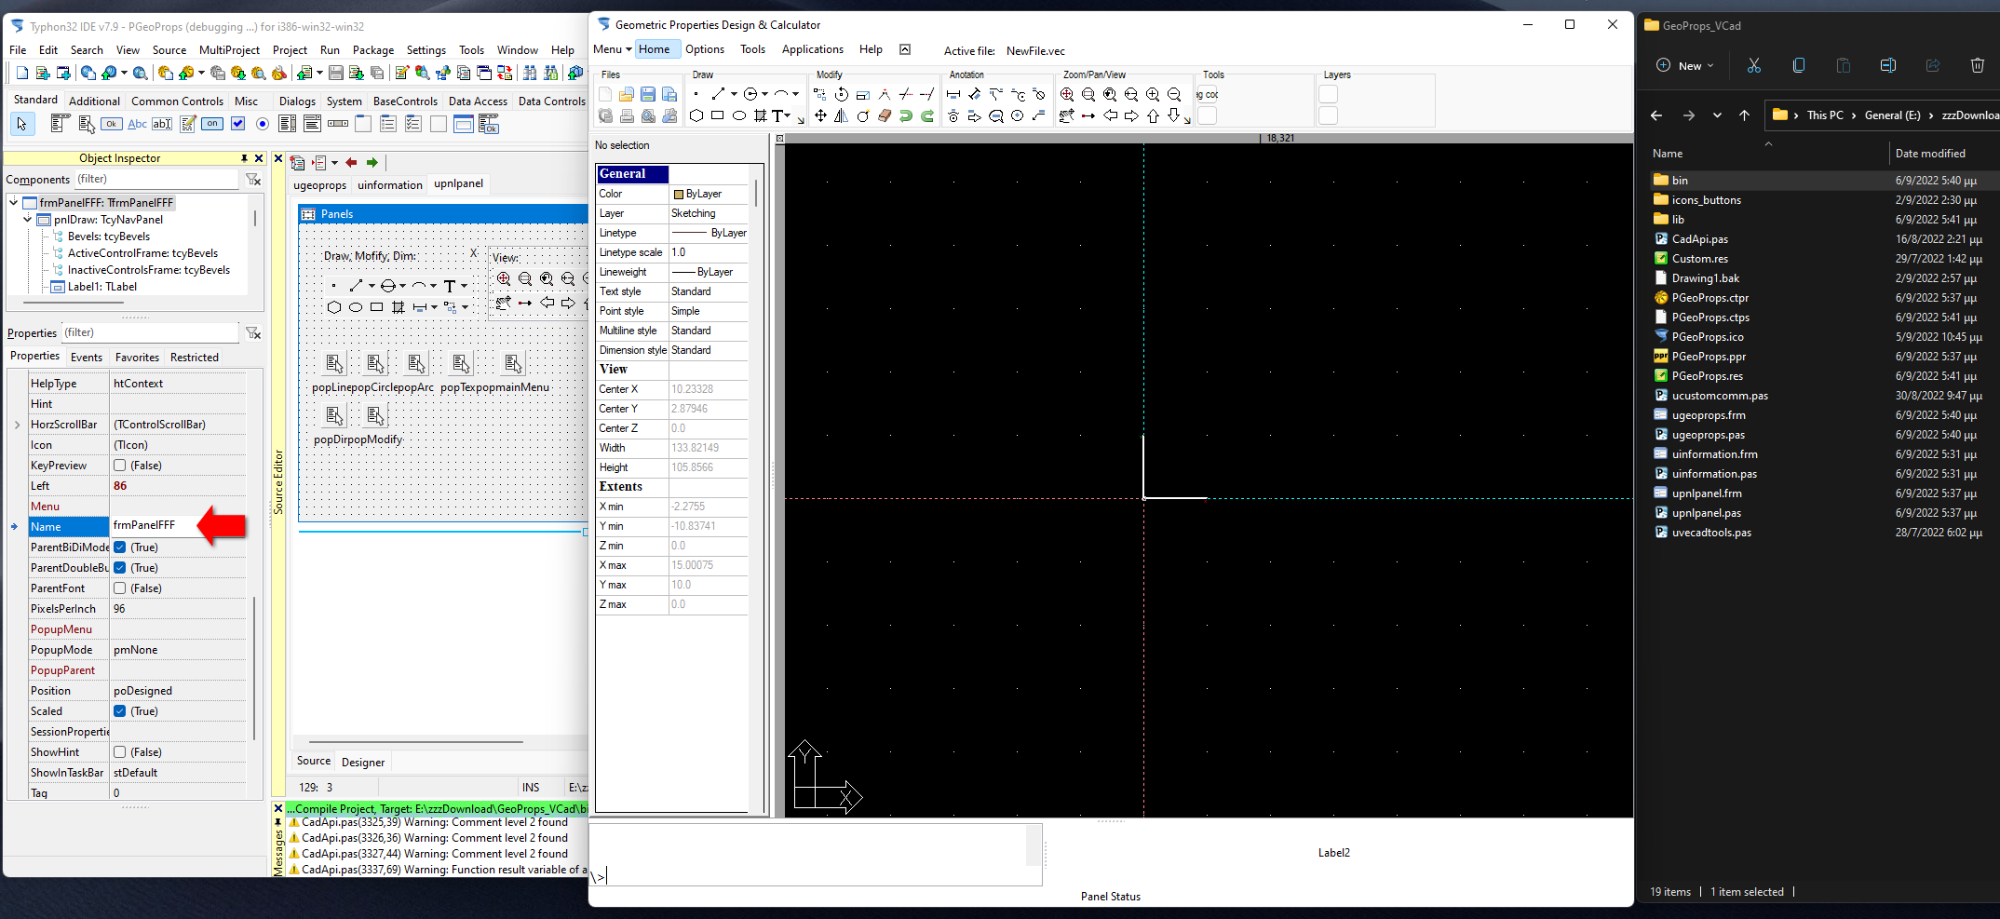Screen dimensions: 2000x919
Task: Click Pan hand icon in the Zoom/Pan/View group
Action: (x=1067, y=116)
